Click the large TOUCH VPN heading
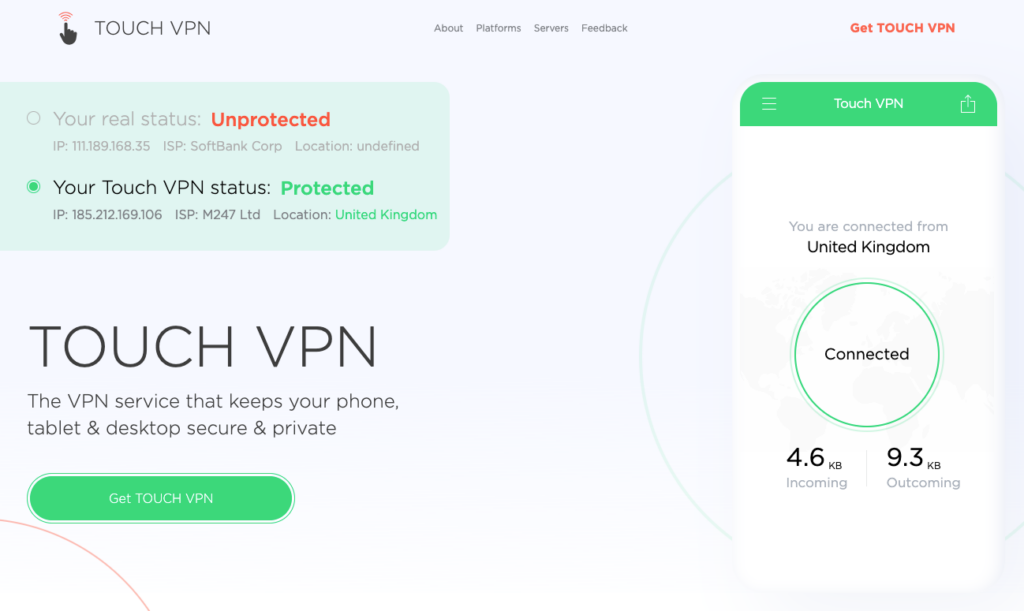The height and width of the screenshot is (611, 1024). coord(203,347)
